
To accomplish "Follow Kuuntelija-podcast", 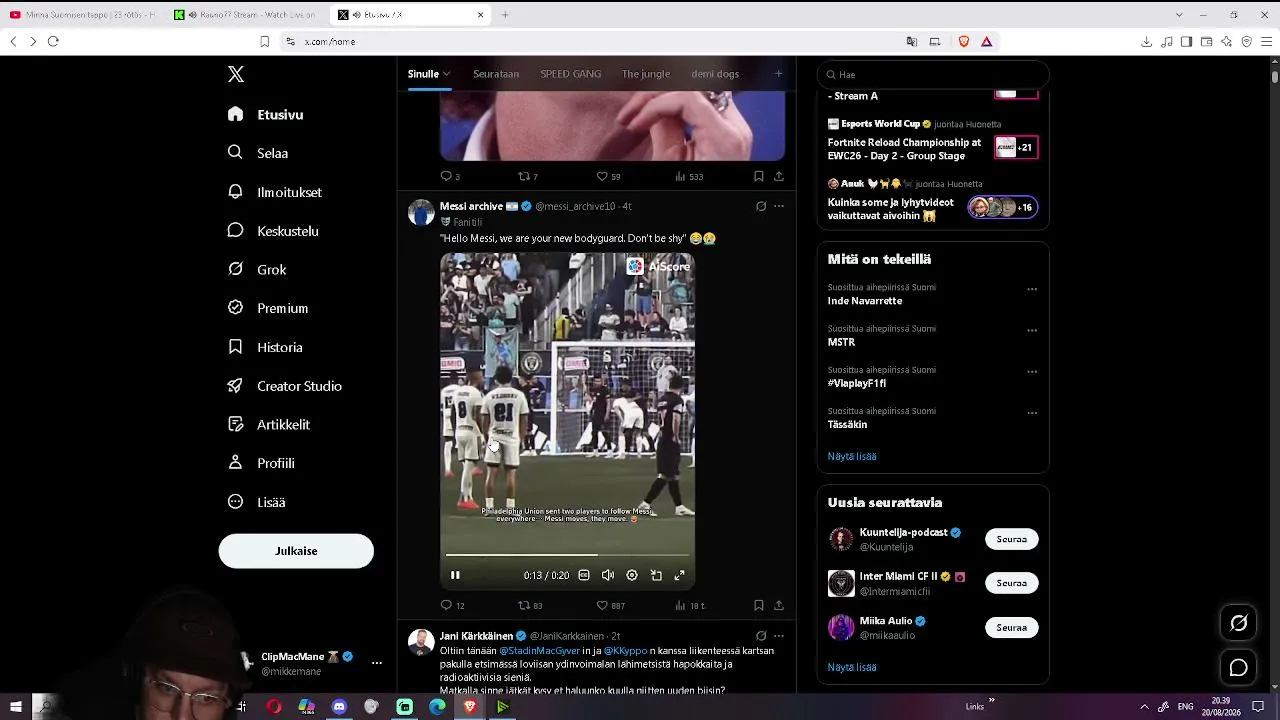I will [x=1012, y=539].
